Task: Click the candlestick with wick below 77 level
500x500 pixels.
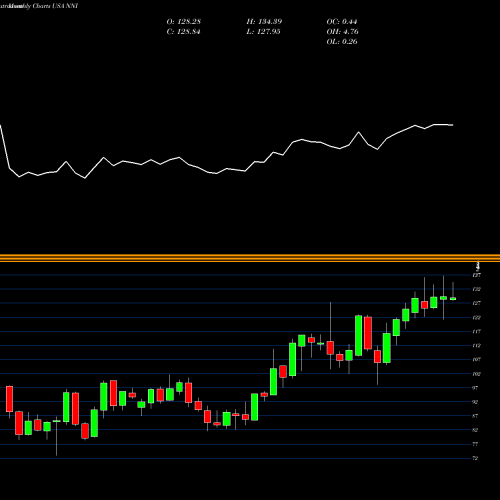Action: (x=57, y=421)
